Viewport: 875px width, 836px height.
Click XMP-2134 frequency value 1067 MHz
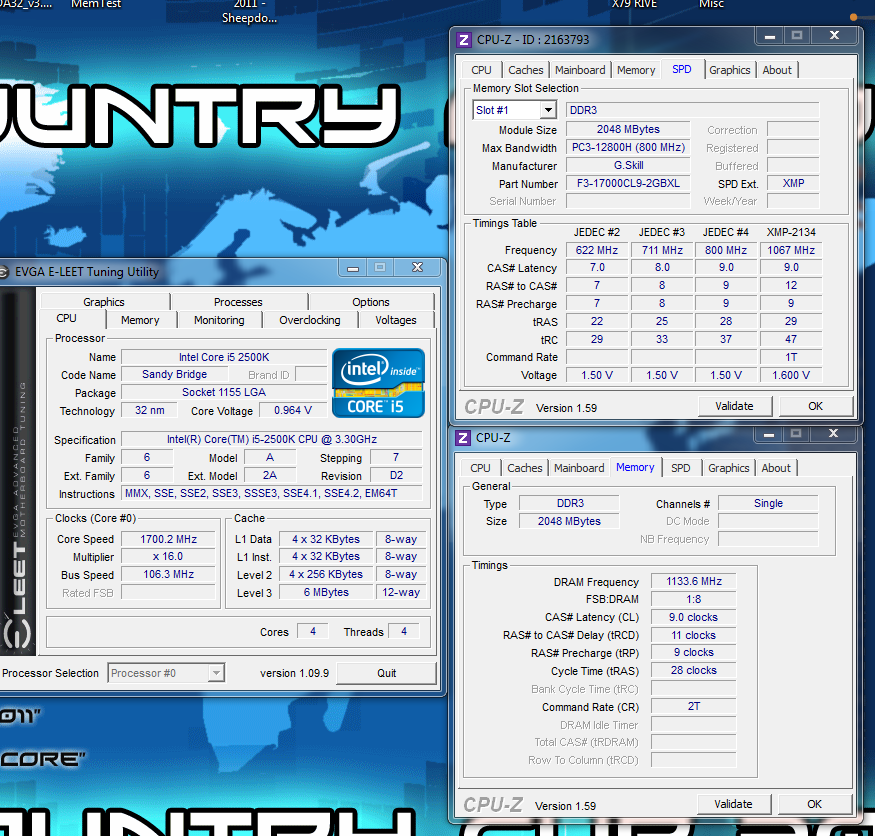tap(791, 251)
